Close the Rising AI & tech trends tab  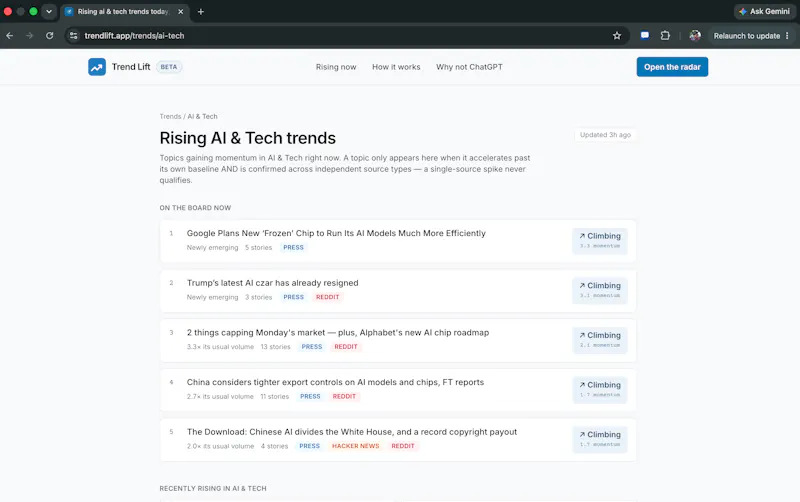[x=181, y=11]
